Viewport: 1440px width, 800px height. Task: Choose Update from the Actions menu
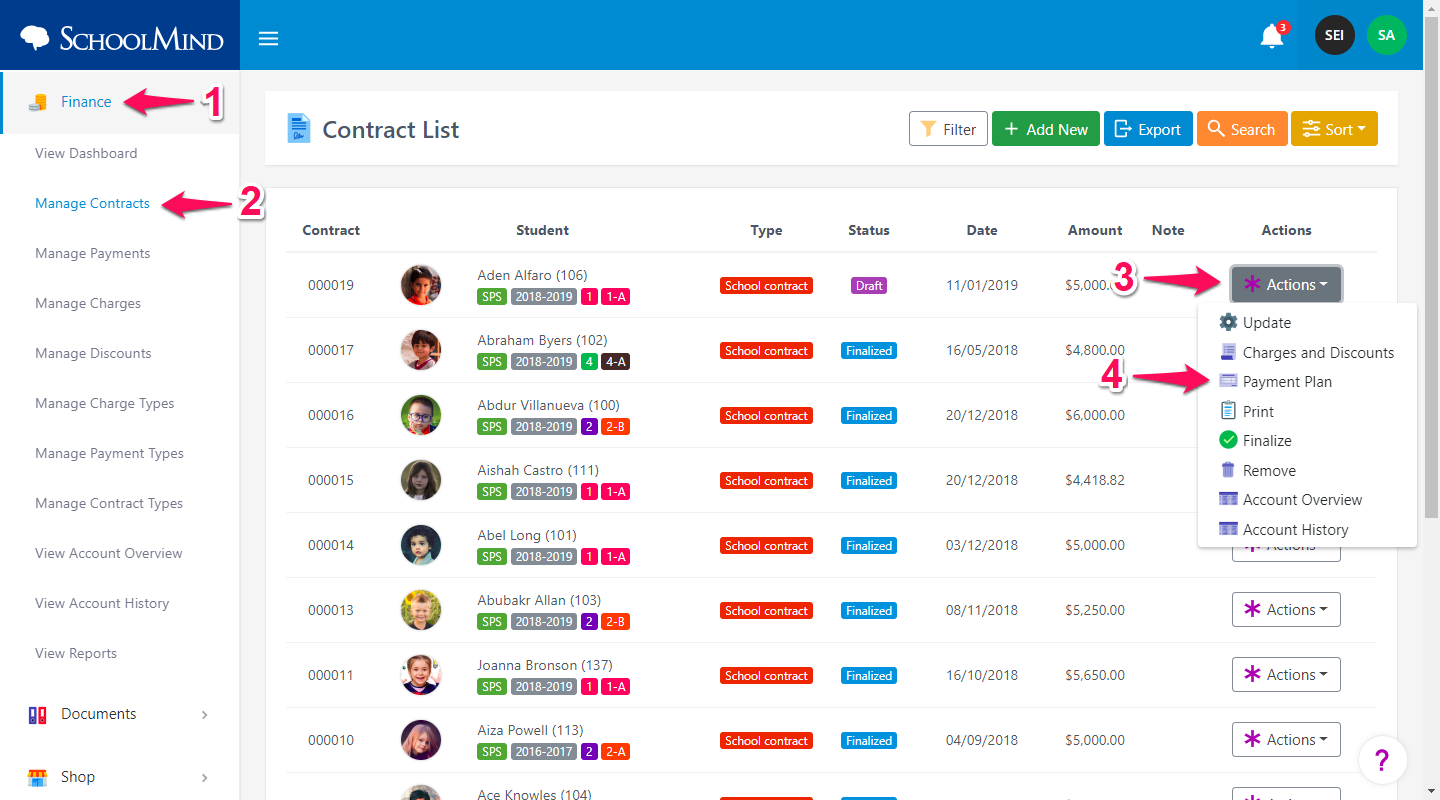[1307, 322]
